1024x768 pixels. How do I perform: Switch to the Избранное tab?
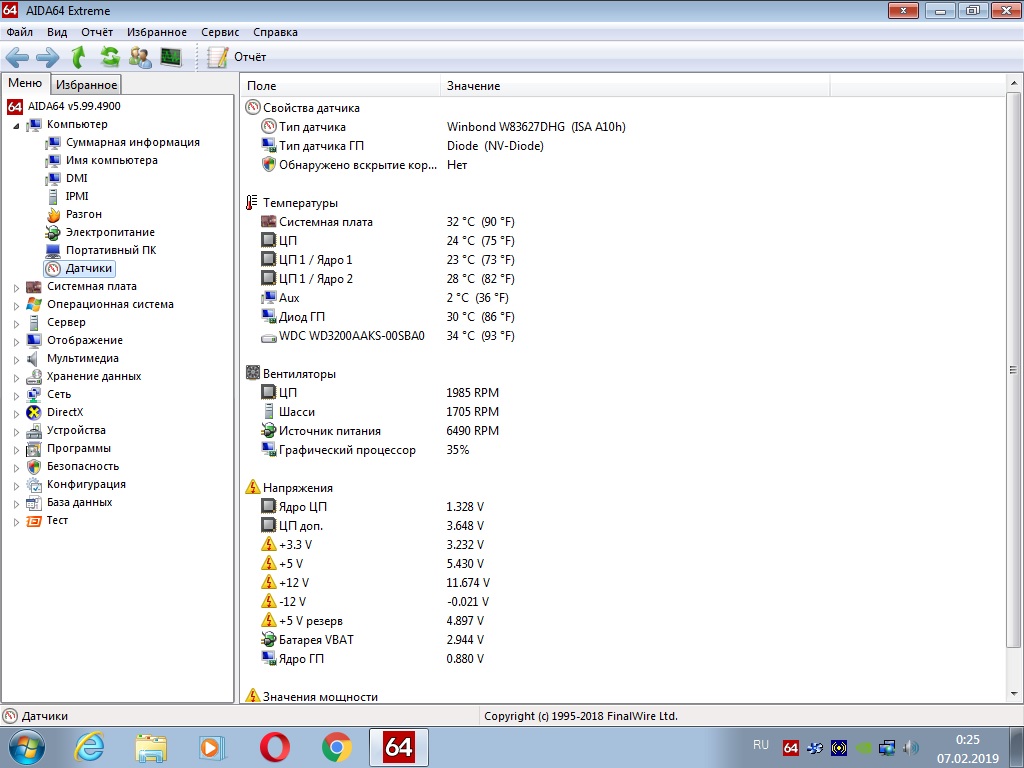click(87, 85)
